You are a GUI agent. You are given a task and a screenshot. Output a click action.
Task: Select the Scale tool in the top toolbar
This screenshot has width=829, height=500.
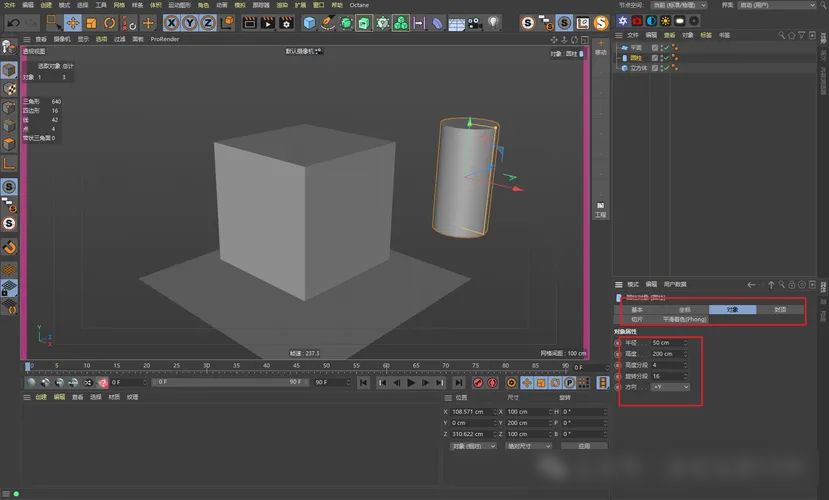tap(91, 23)
